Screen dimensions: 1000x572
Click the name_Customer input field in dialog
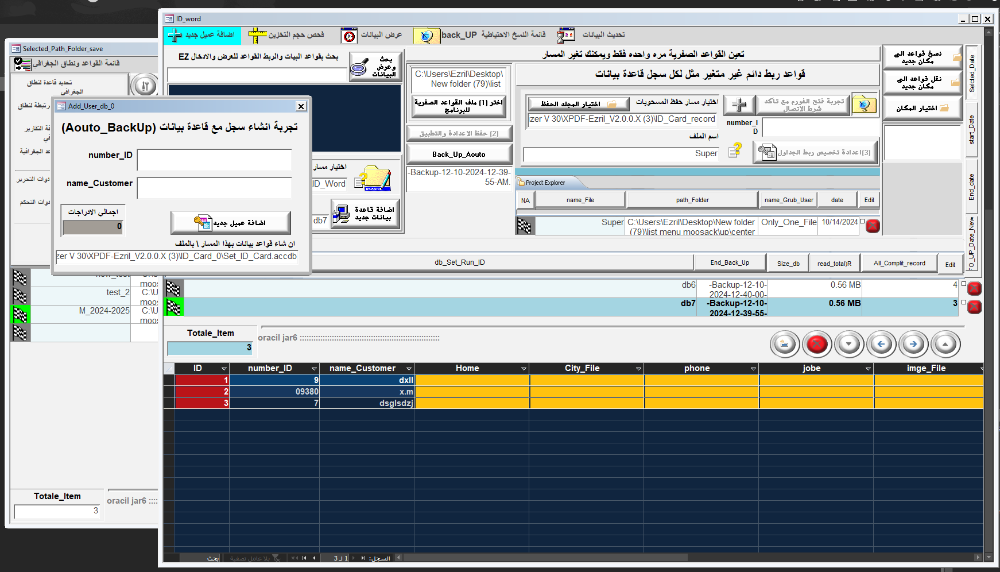tap(214, 188)
